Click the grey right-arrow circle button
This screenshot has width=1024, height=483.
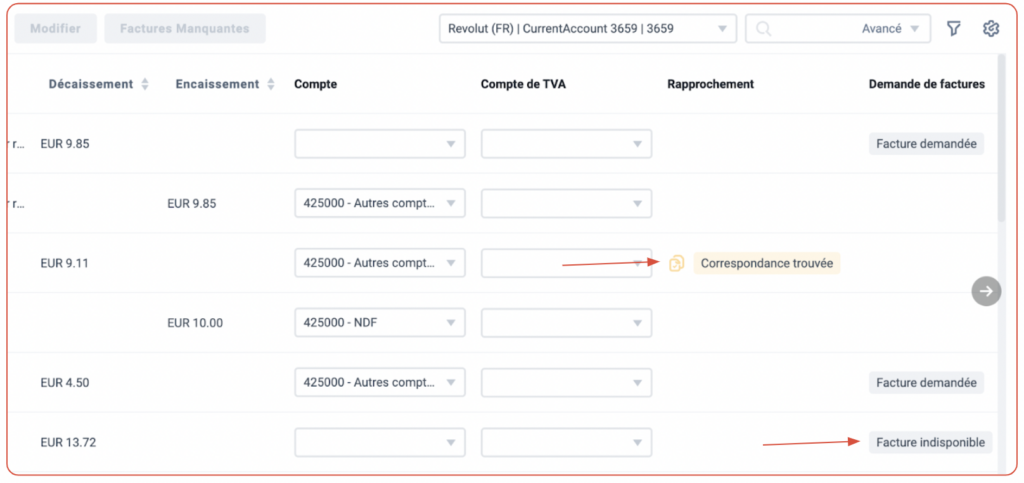tap(986, 291)
